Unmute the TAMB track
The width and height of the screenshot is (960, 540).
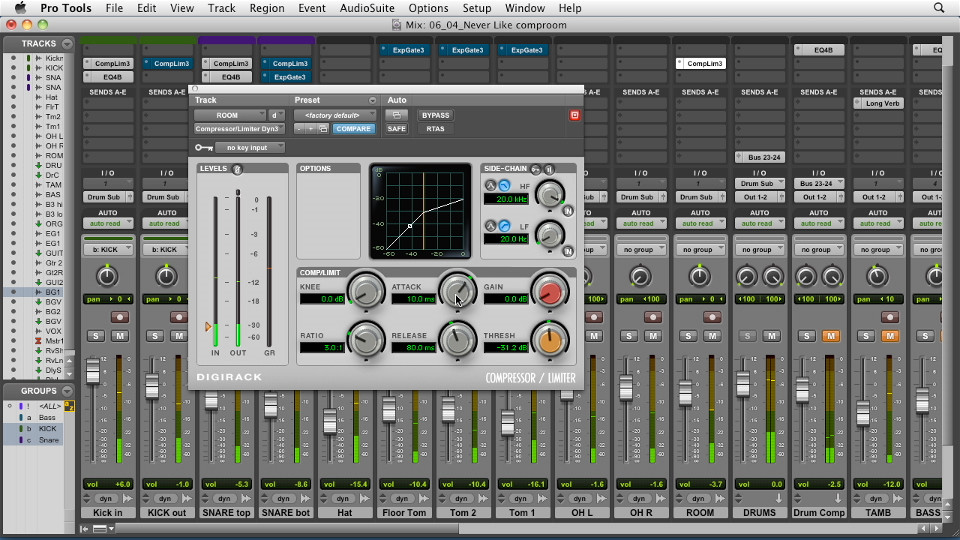(x=890, y=336)
